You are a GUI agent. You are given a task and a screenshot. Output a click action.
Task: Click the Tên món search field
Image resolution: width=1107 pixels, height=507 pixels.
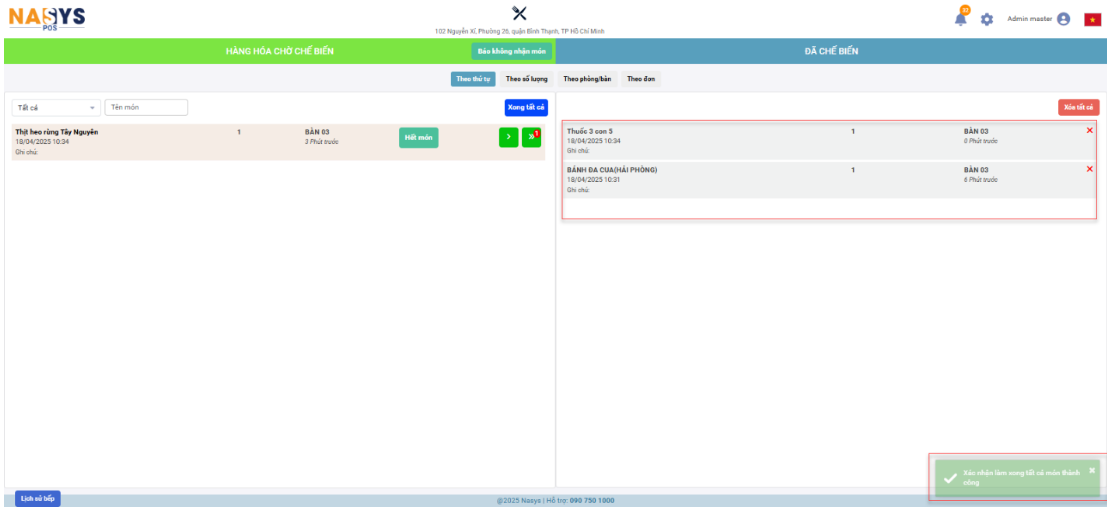tap(146, 107)
